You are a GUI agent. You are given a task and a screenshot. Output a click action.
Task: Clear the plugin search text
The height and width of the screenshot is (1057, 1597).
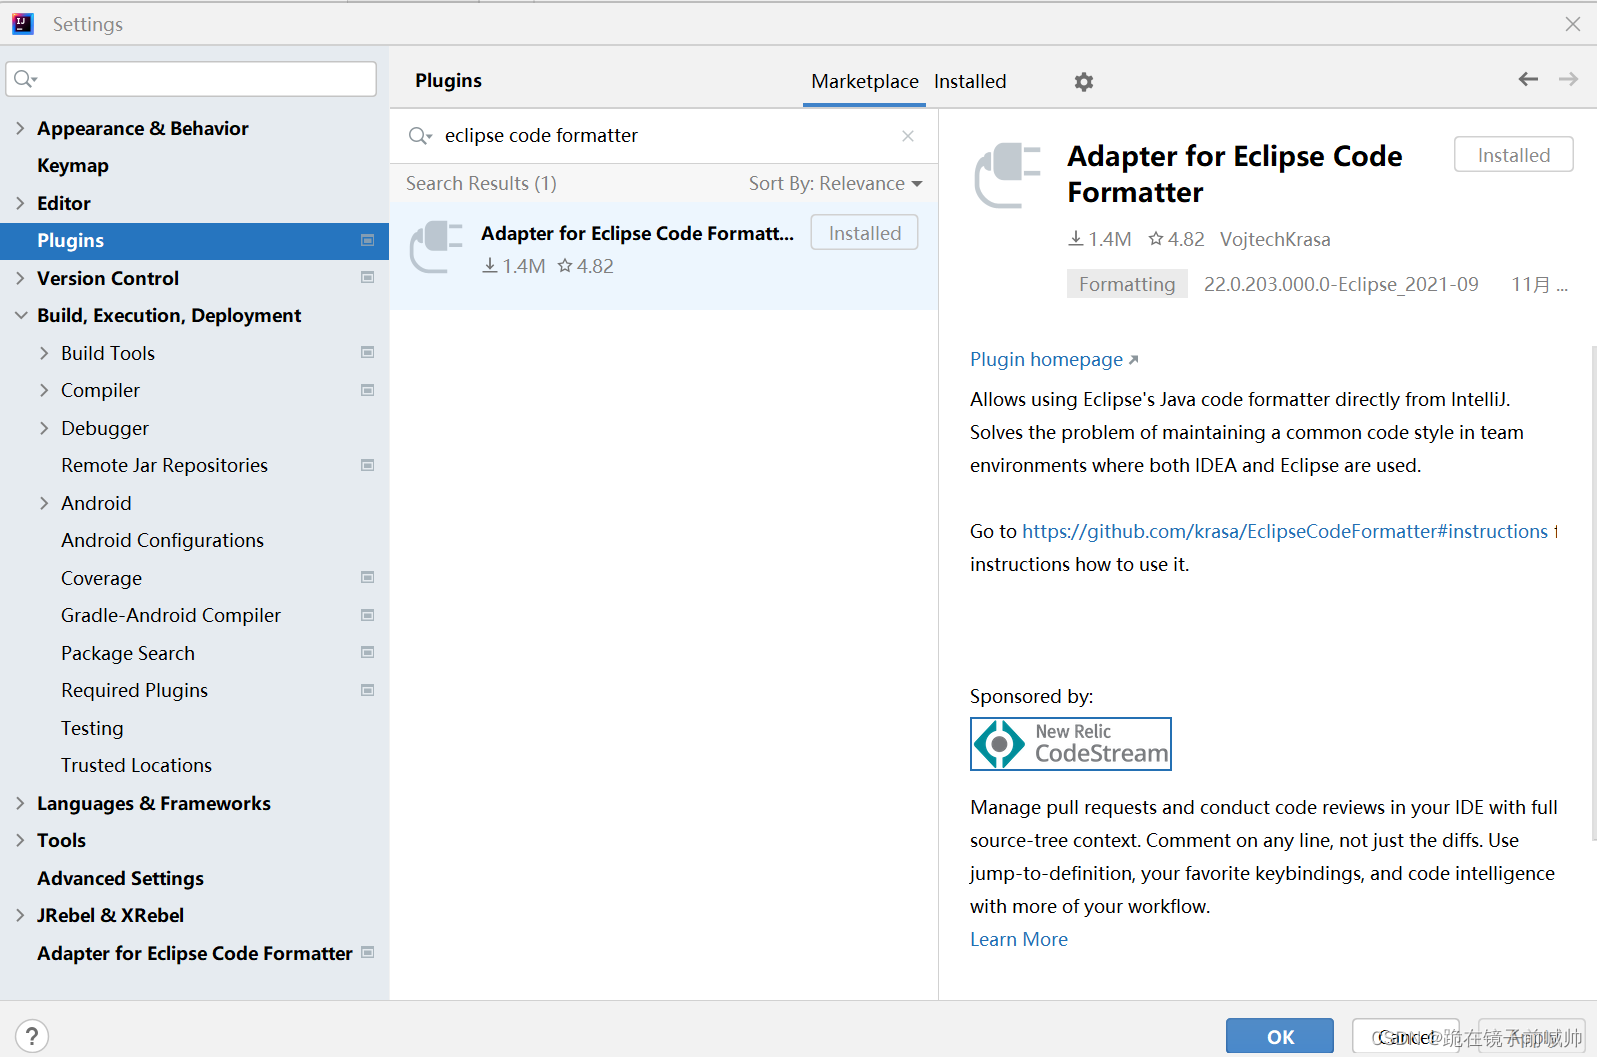908,136
